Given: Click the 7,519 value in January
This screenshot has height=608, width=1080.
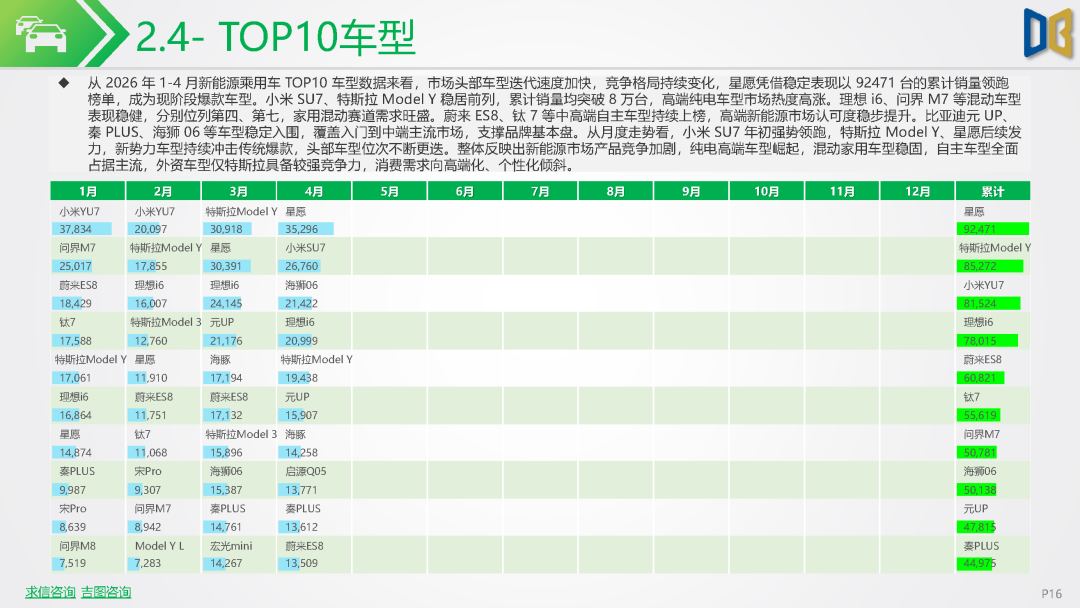Looking at the screenshot, I should tap(72, 563).
